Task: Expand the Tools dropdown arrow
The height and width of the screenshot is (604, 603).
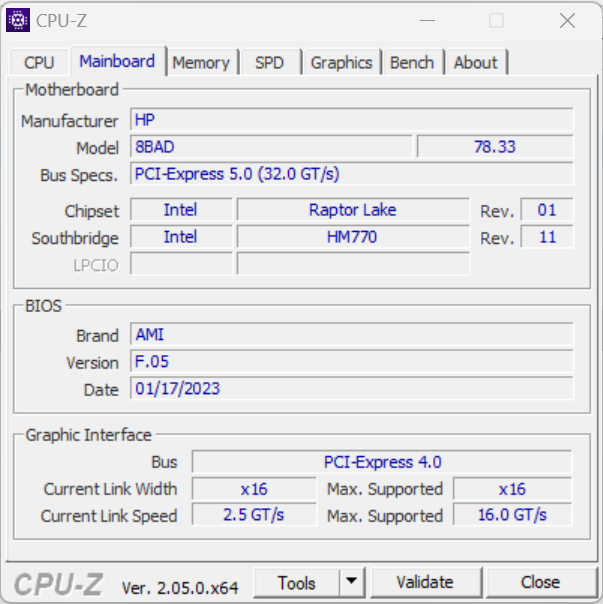Action: tap(351, 582)
